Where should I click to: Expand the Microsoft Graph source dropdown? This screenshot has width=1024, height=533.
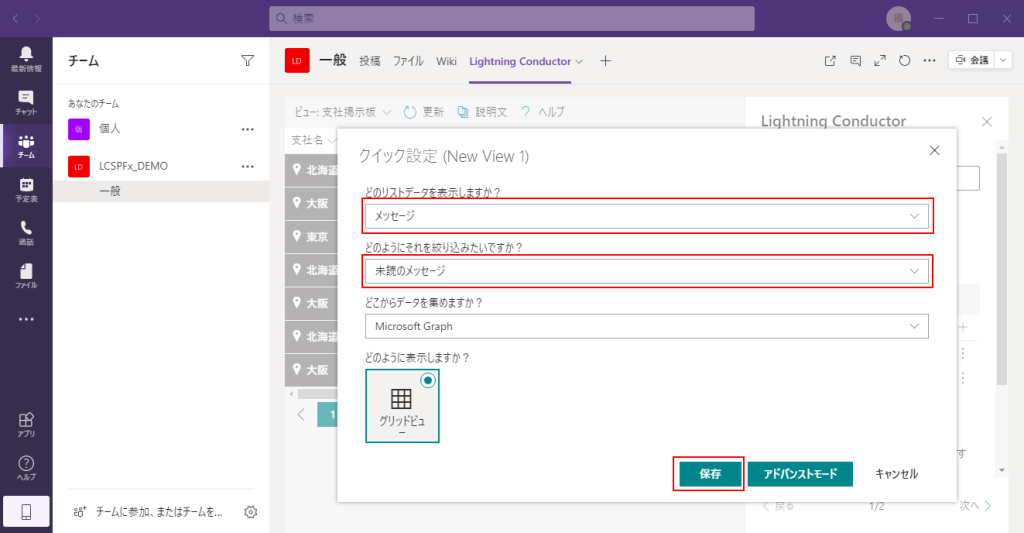click(x=647, y=326)
